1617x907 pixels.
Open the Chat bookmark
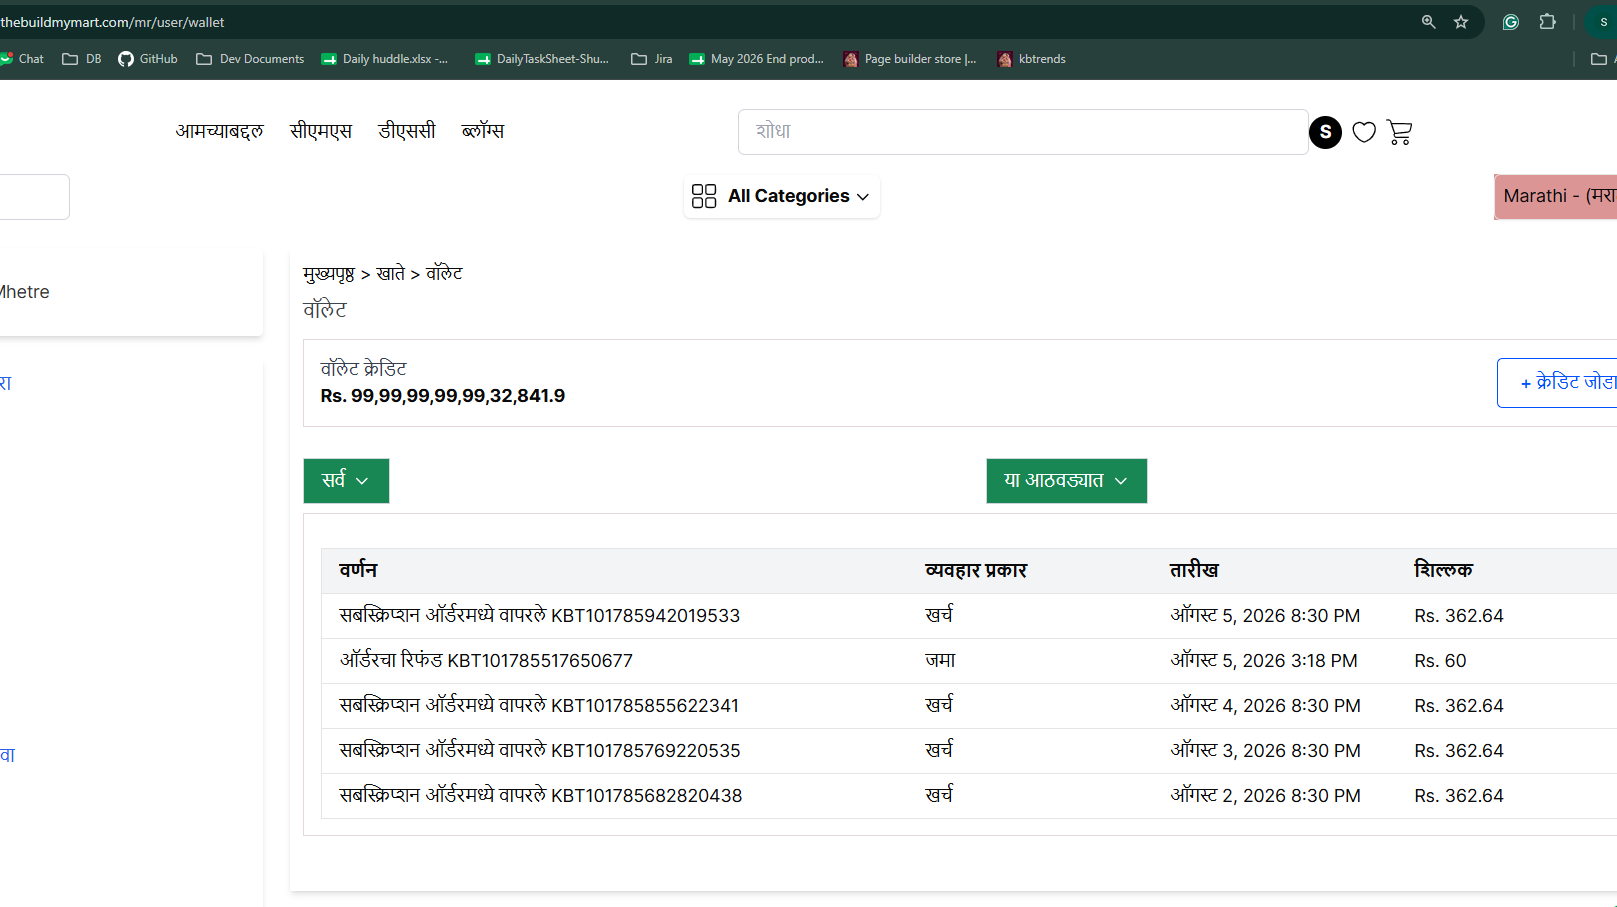pos(23,59)
